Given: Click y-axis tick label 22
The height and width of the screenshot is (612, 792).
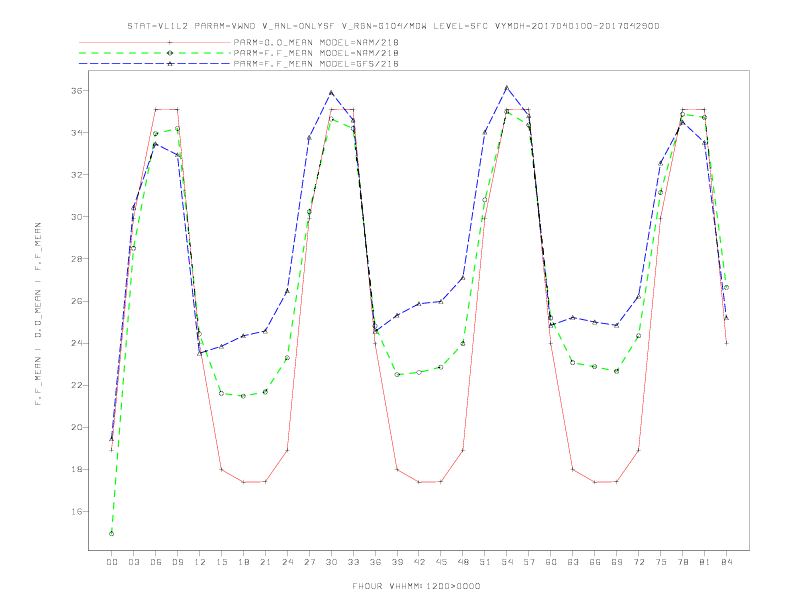Looking at the screenshot, I should tap(76, 385).
